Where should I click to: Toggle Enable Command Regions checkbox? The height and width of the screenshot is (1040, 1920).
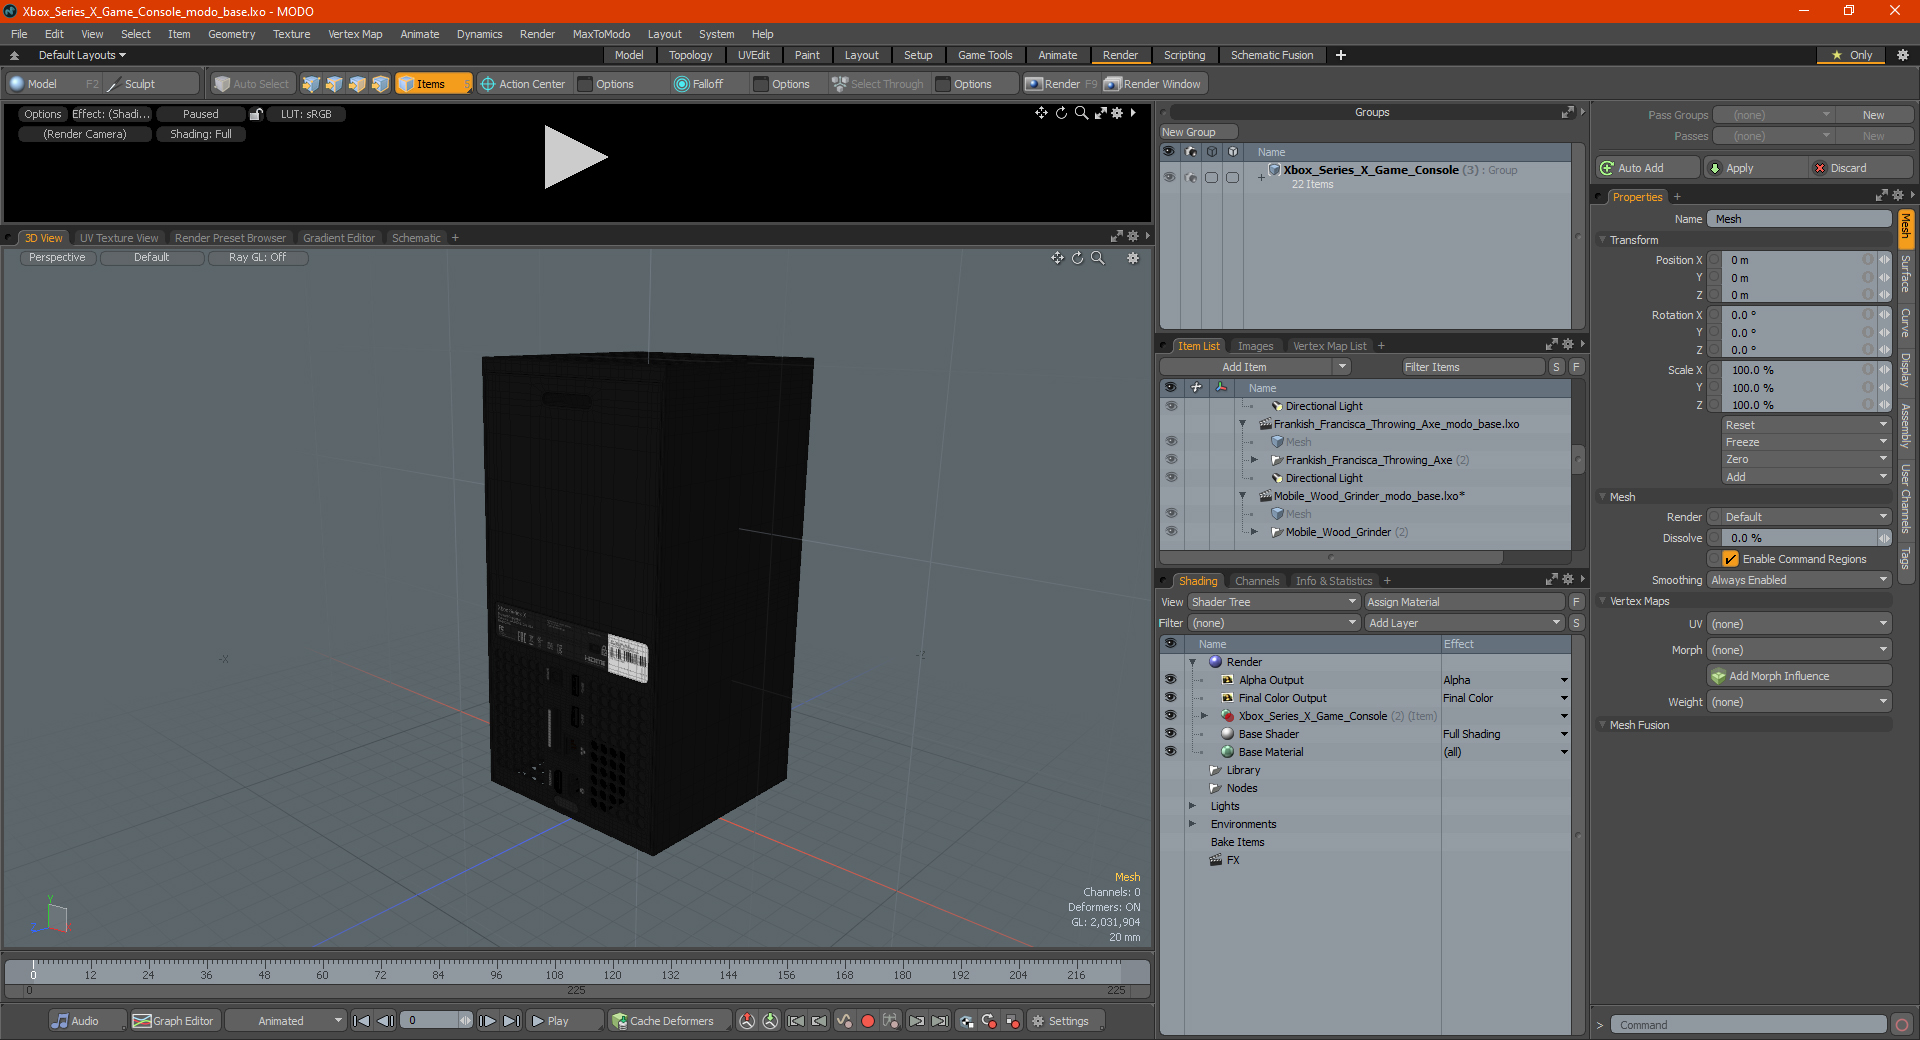point(1730,559)
